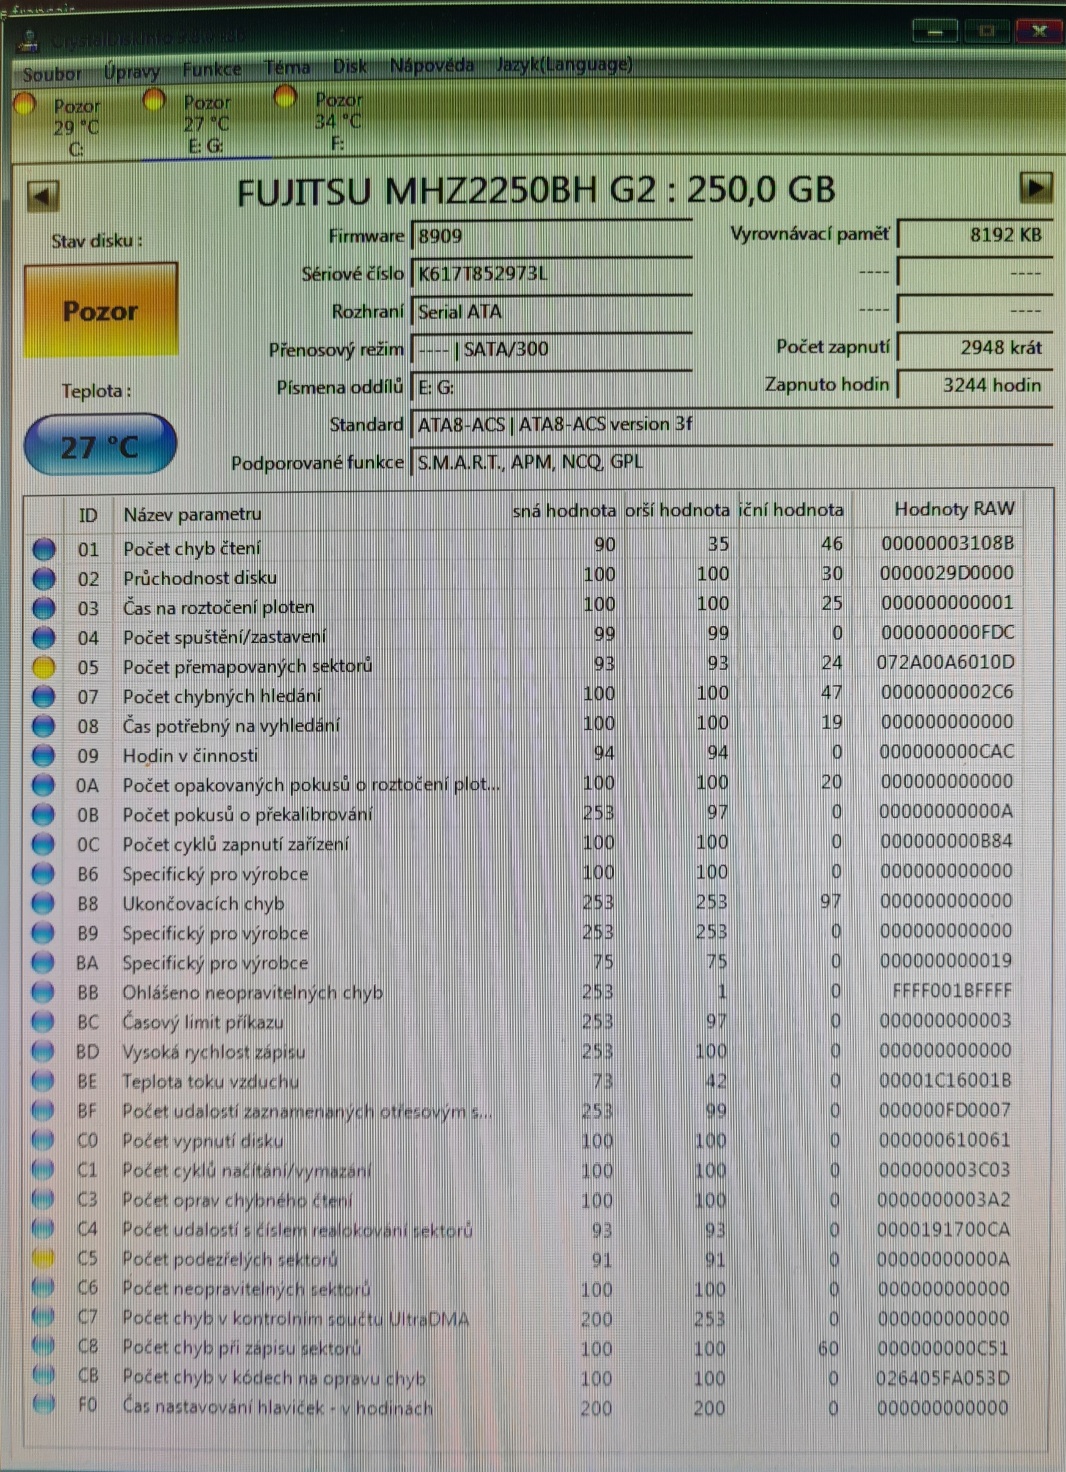Click status dot of UltraDMA checksum errors row
This screenshot has height=1472, width=1066.
tap(43, 1317)
